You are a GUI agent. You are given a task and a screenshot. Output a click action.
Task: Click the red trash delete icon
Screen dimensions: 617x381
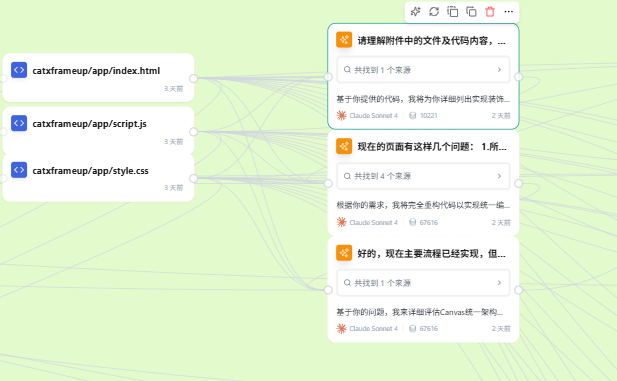point(490,12)
